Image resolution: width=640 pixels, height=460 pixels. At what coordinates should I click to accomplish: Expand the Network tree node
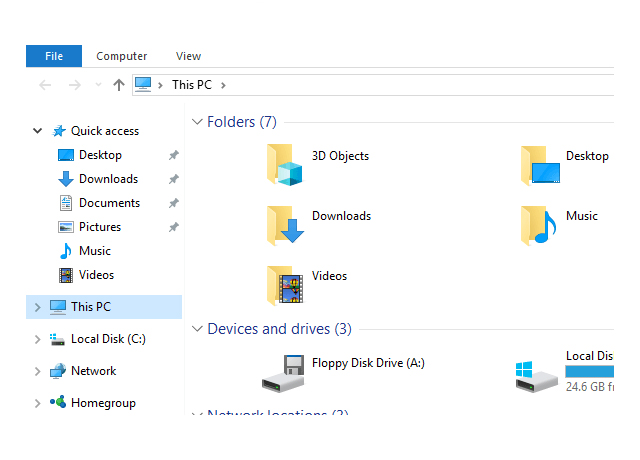[38, 371]
